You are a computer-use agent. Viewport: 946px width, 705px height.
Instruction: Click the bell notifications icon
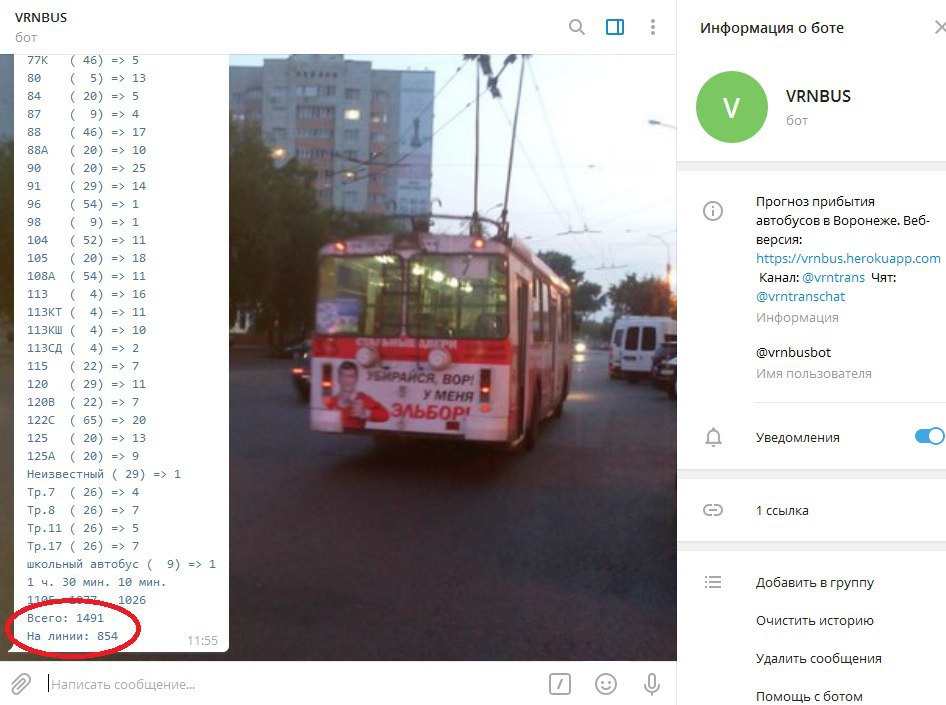tap(713, 437)
